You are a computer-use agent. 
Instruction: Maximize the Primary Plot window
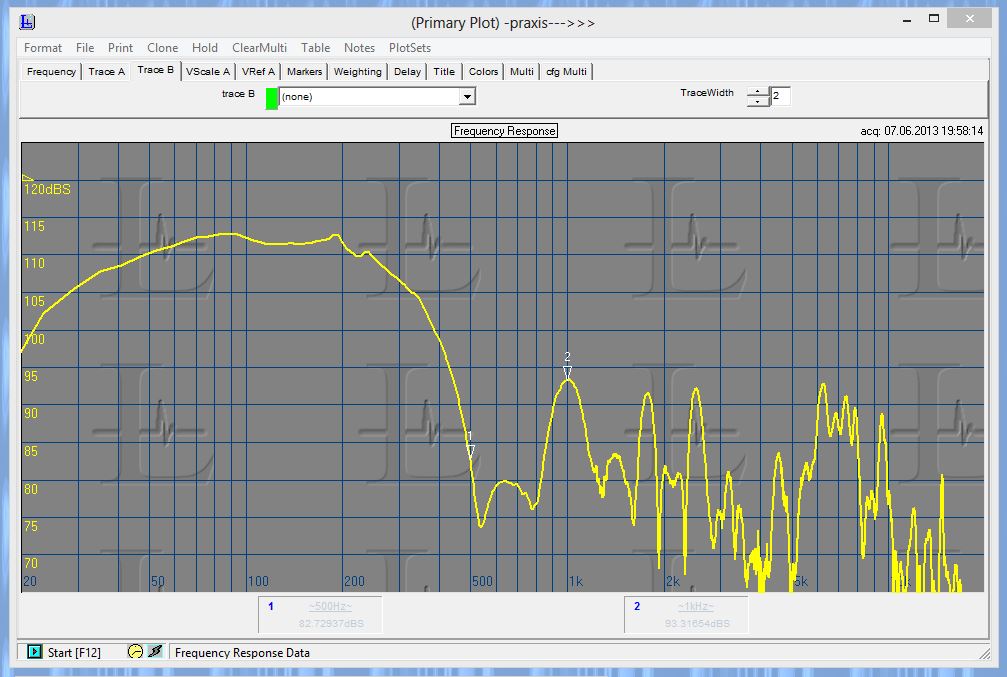pyautogui.click(x=934, y=19)
